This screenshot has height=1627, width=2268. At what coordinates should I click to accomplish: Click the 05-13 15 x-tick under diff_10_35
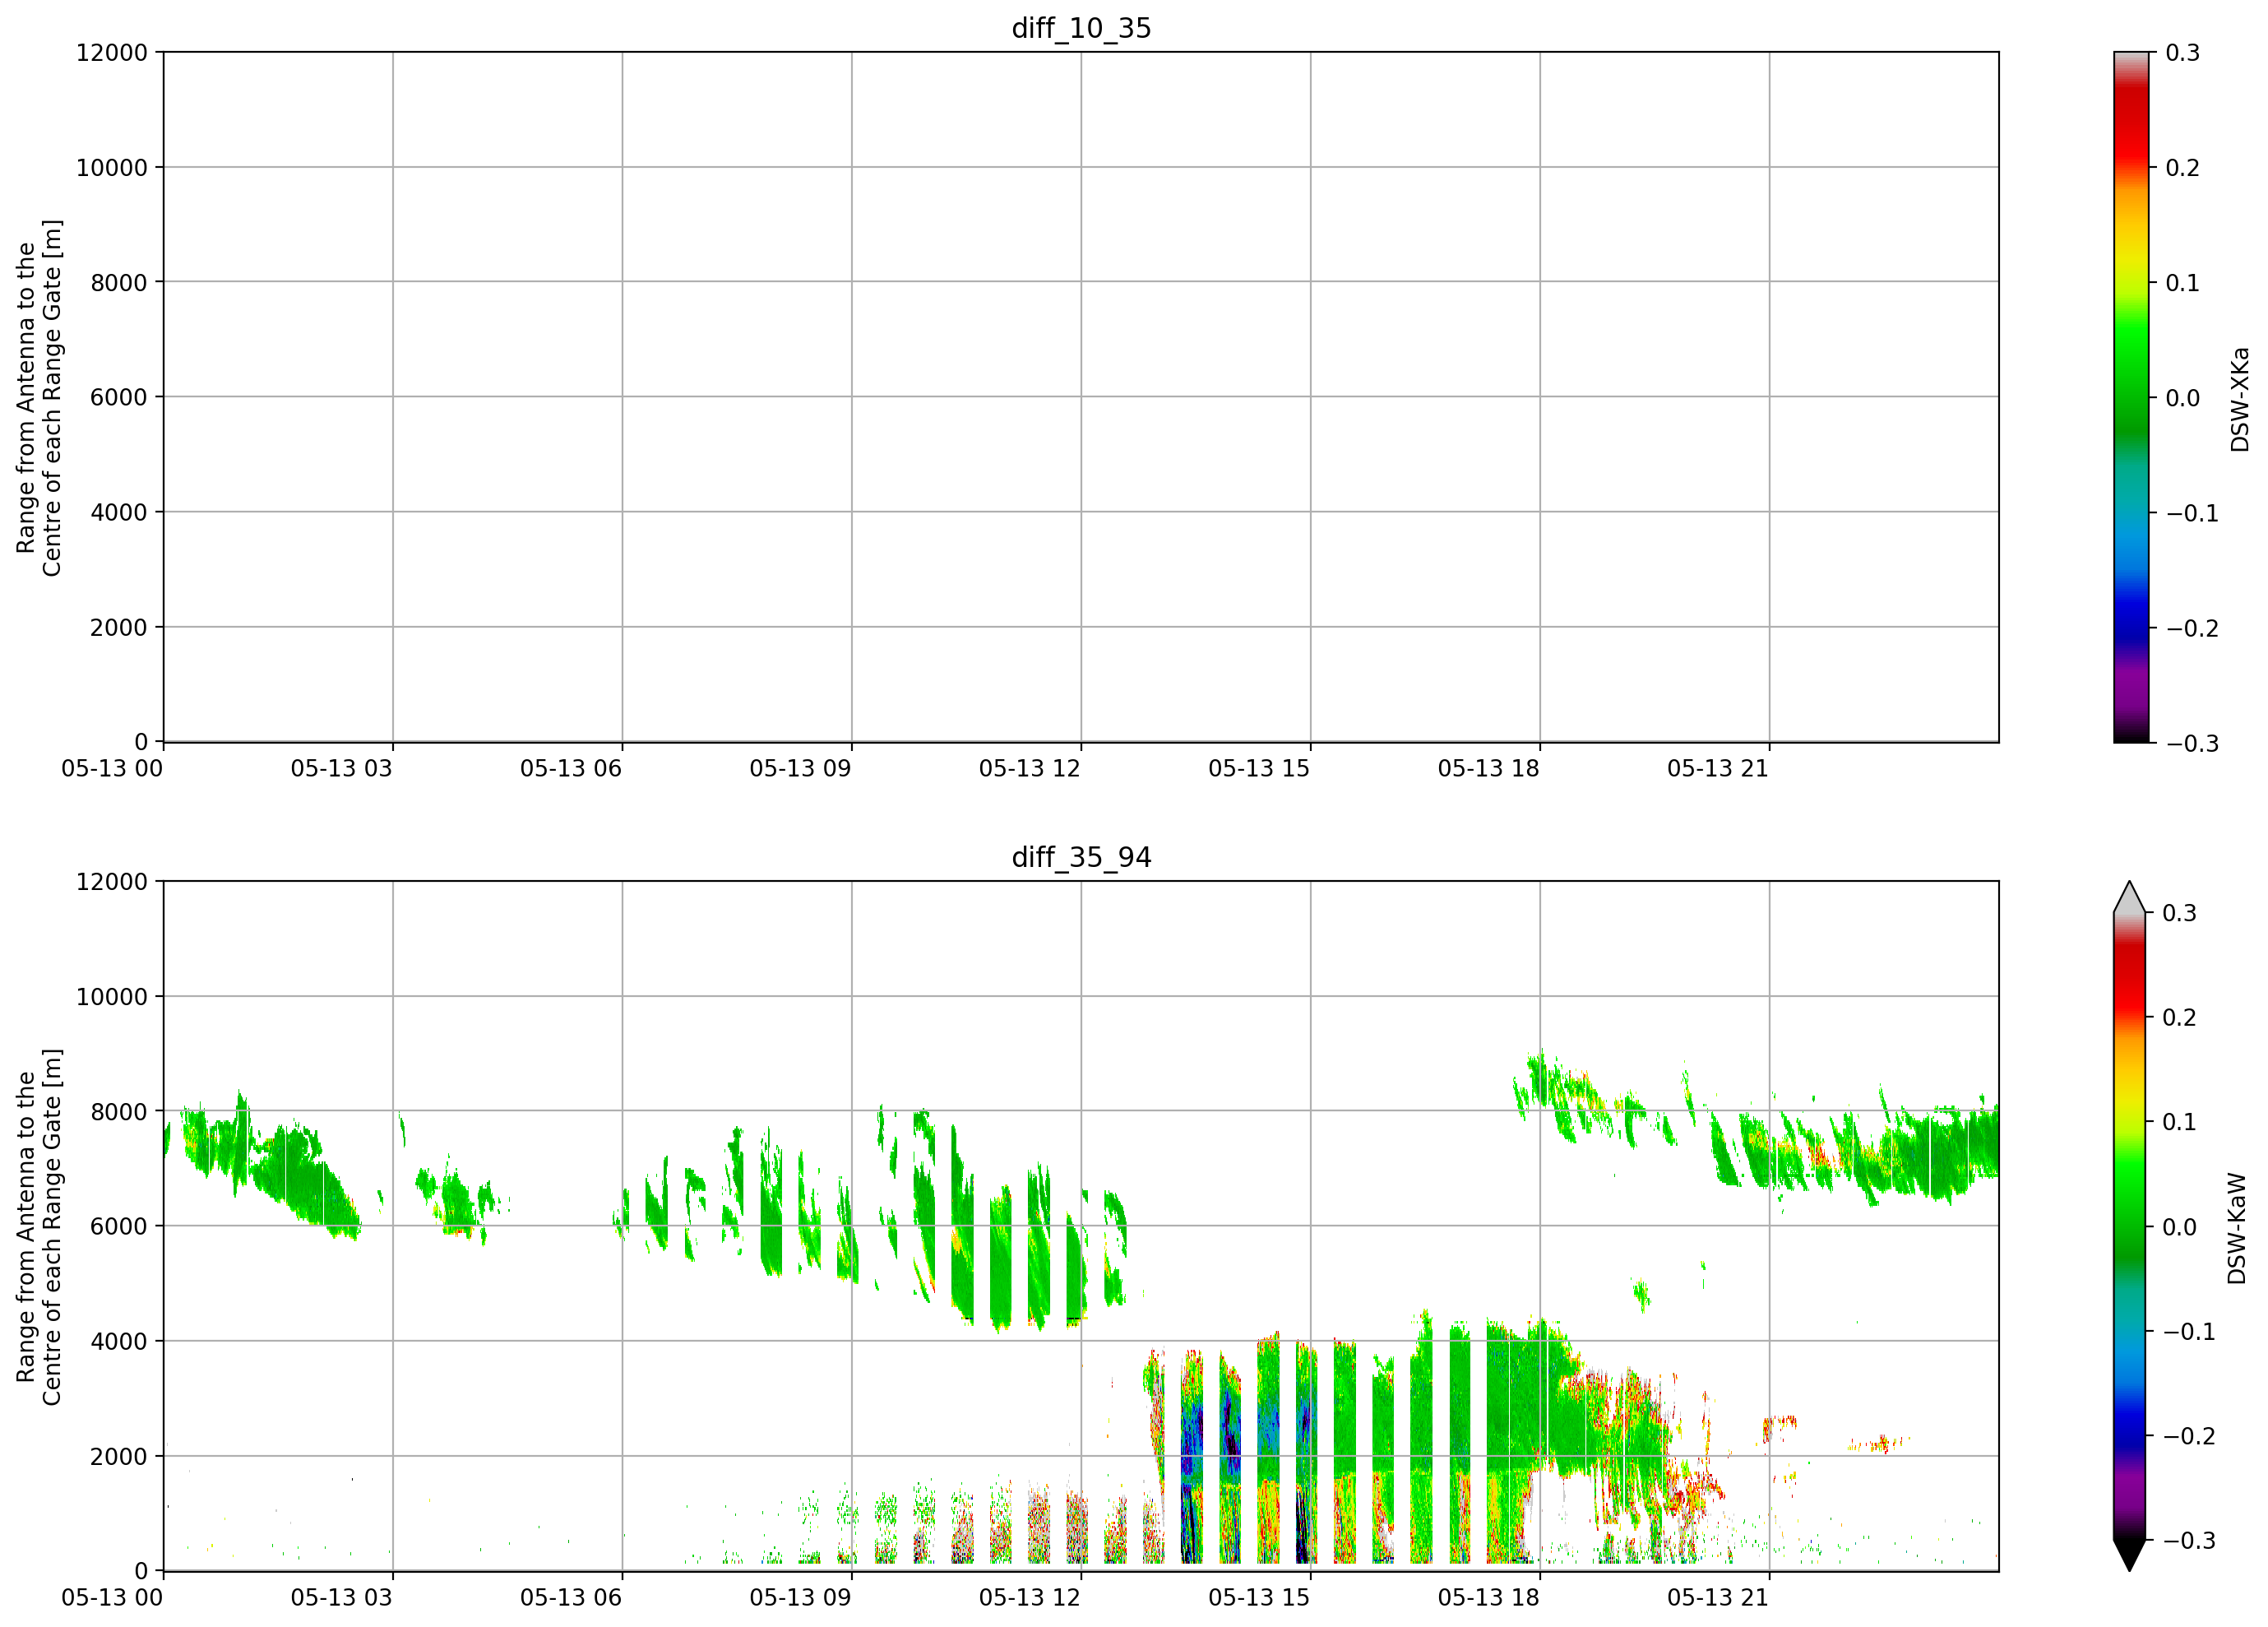[1259, 769]
